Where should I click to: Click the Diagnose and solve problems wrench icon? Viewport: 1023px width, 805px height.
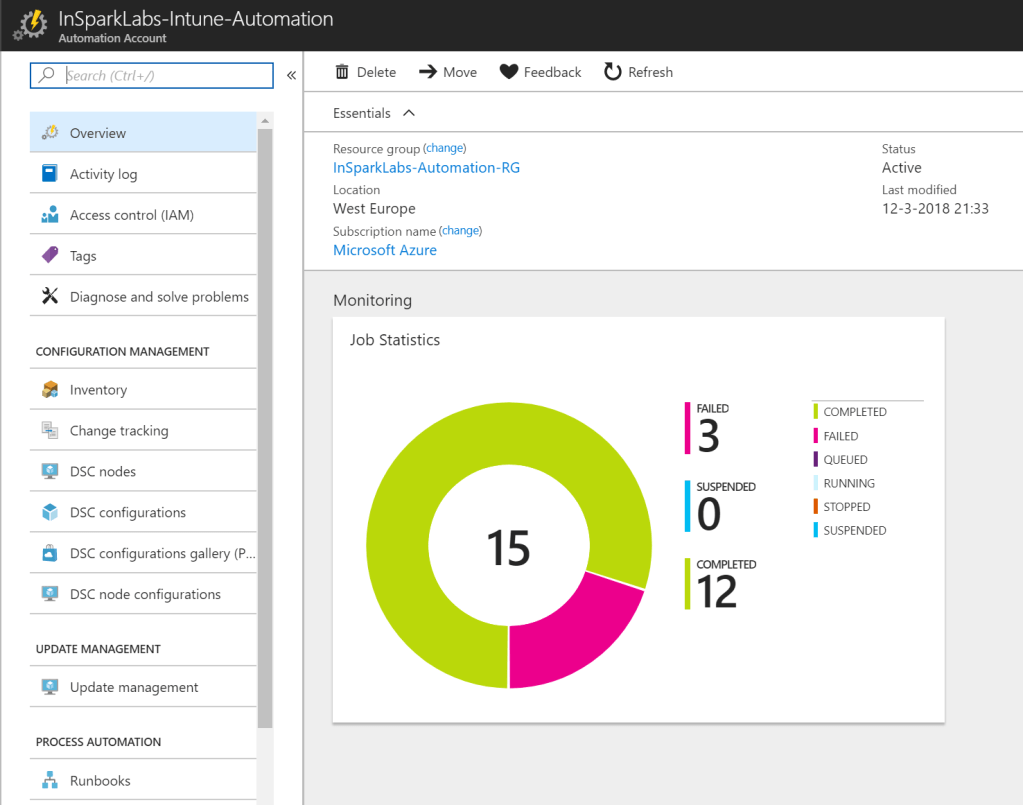point(50,297)
